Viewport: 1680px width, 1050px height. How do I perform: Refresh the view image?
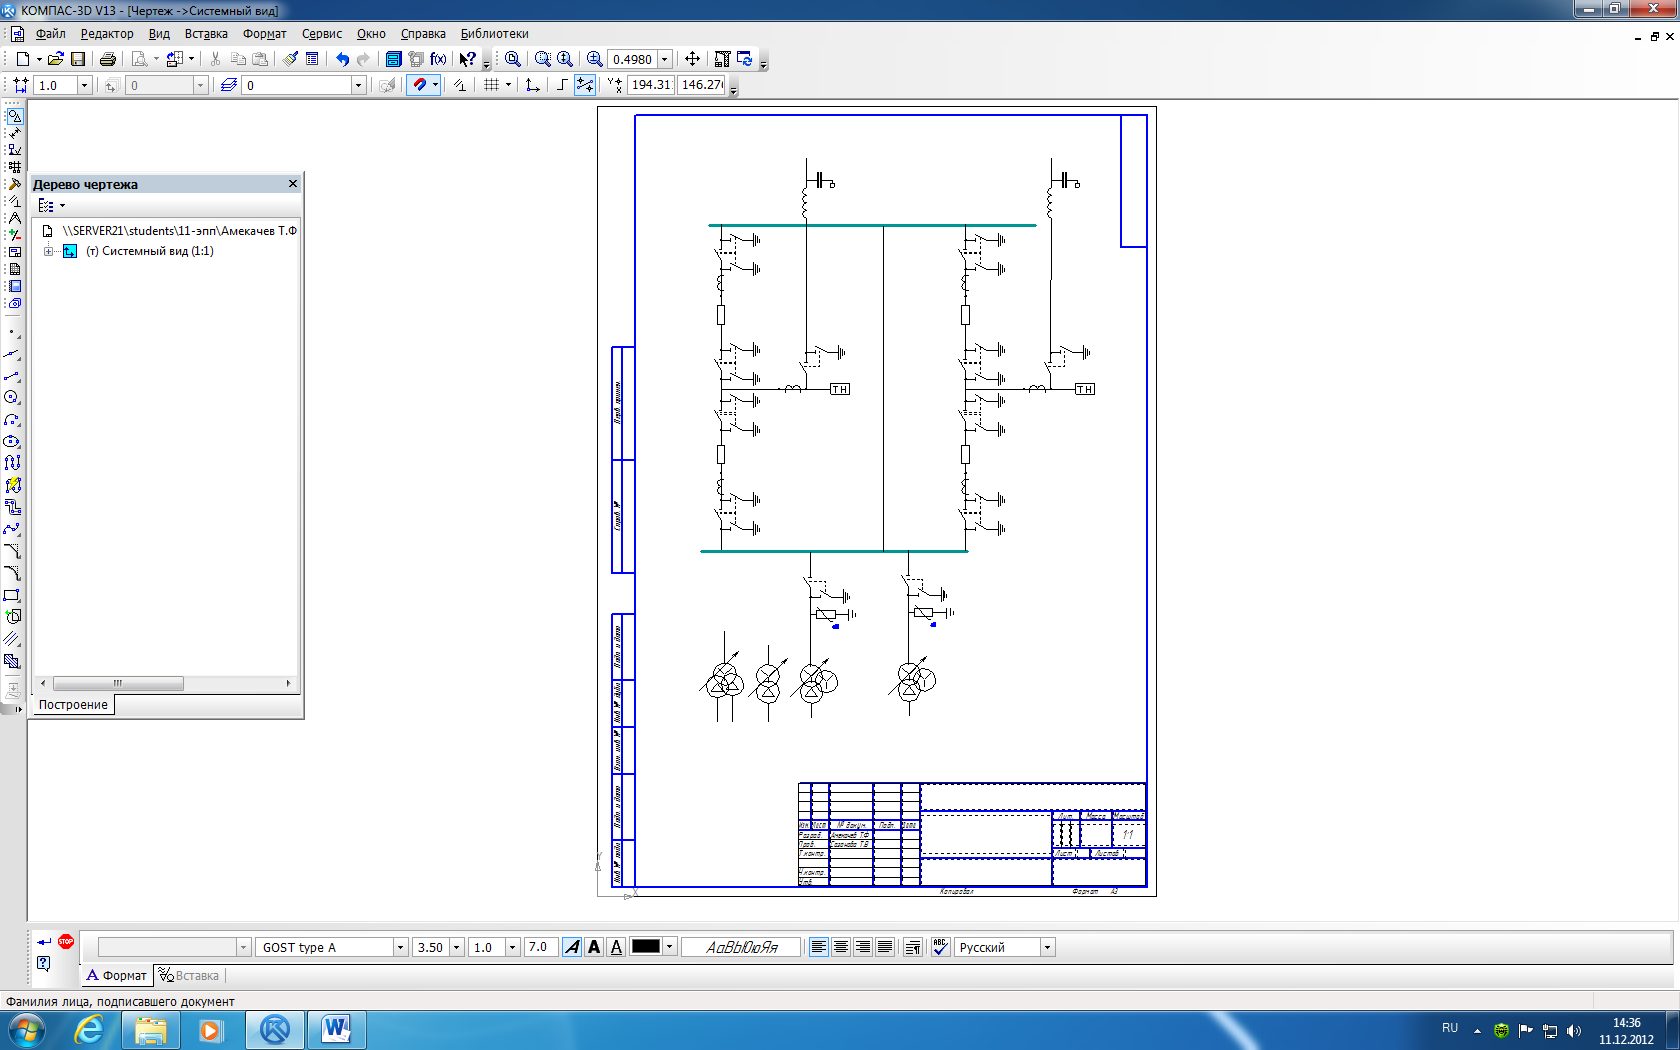point(745,59)
